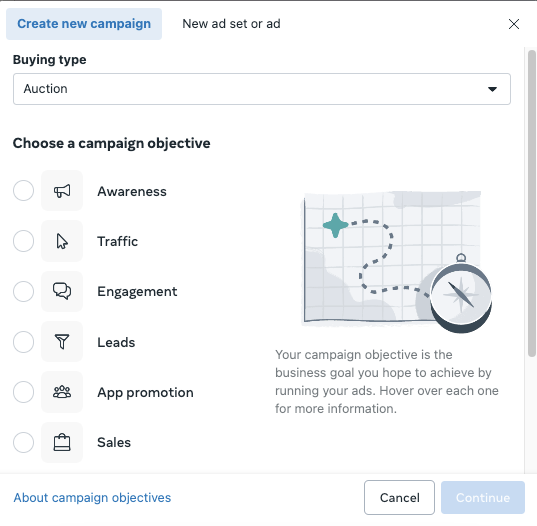Click the App promotion people icon
537x526 pixels.
pos(62,392)
